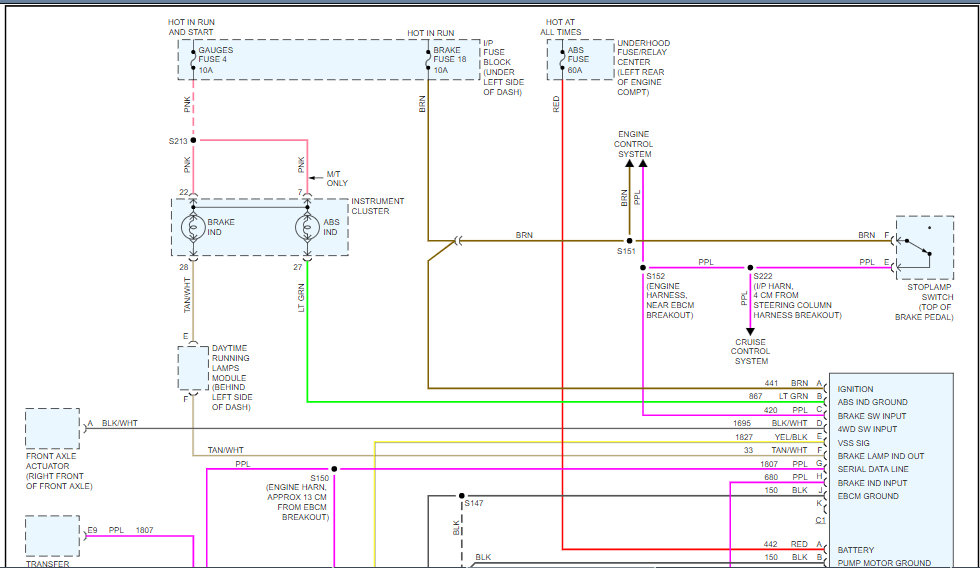Click the Engine Control System label
The height and width of the screenshot is (568, 980).
[x=634, y=144]
